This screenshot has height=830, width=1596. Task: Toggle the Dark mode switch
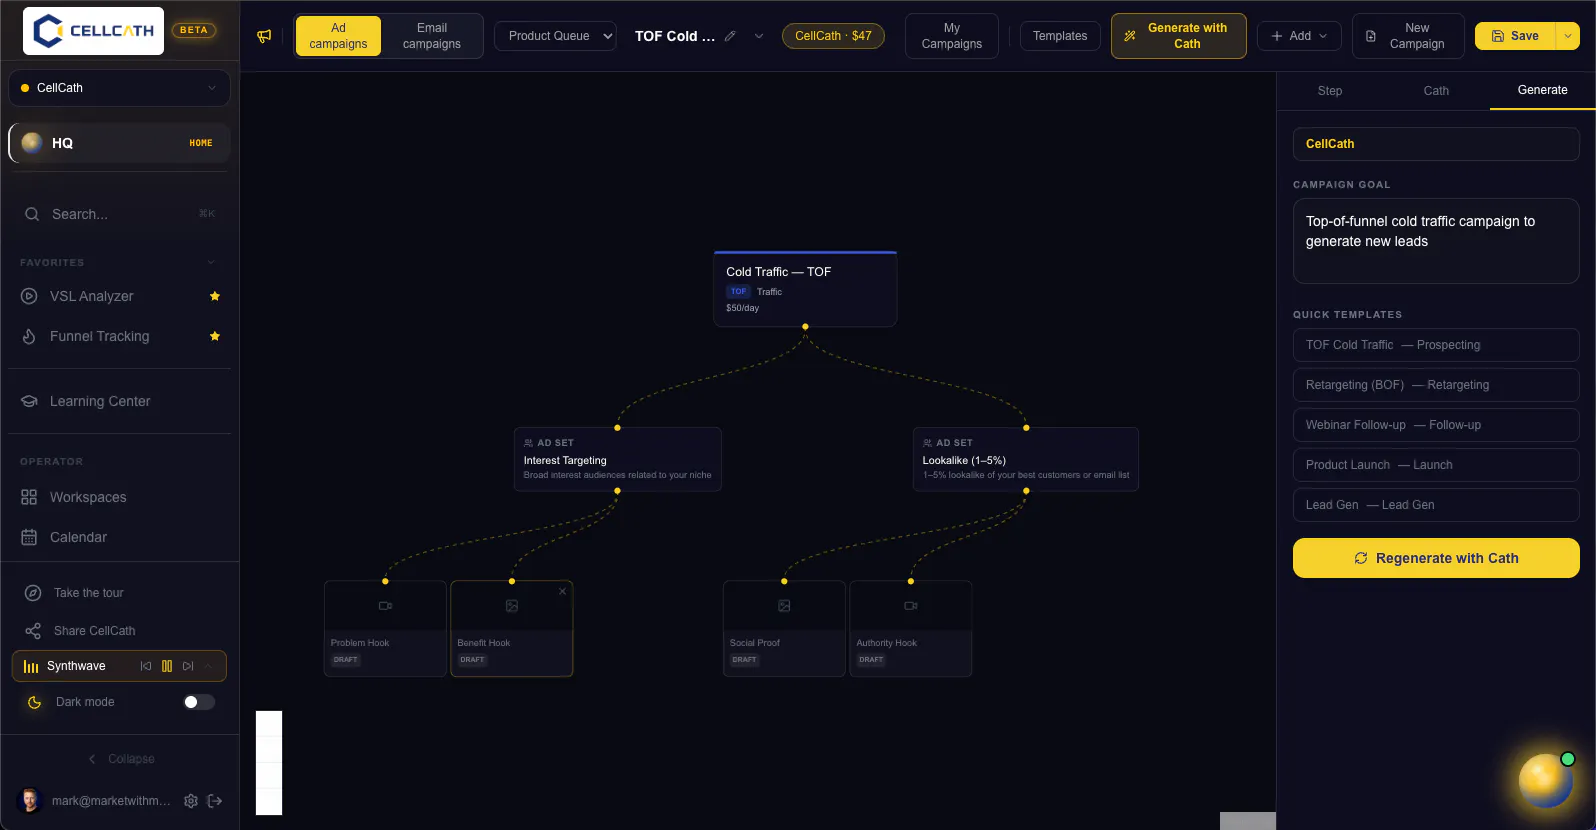(199, 702)
